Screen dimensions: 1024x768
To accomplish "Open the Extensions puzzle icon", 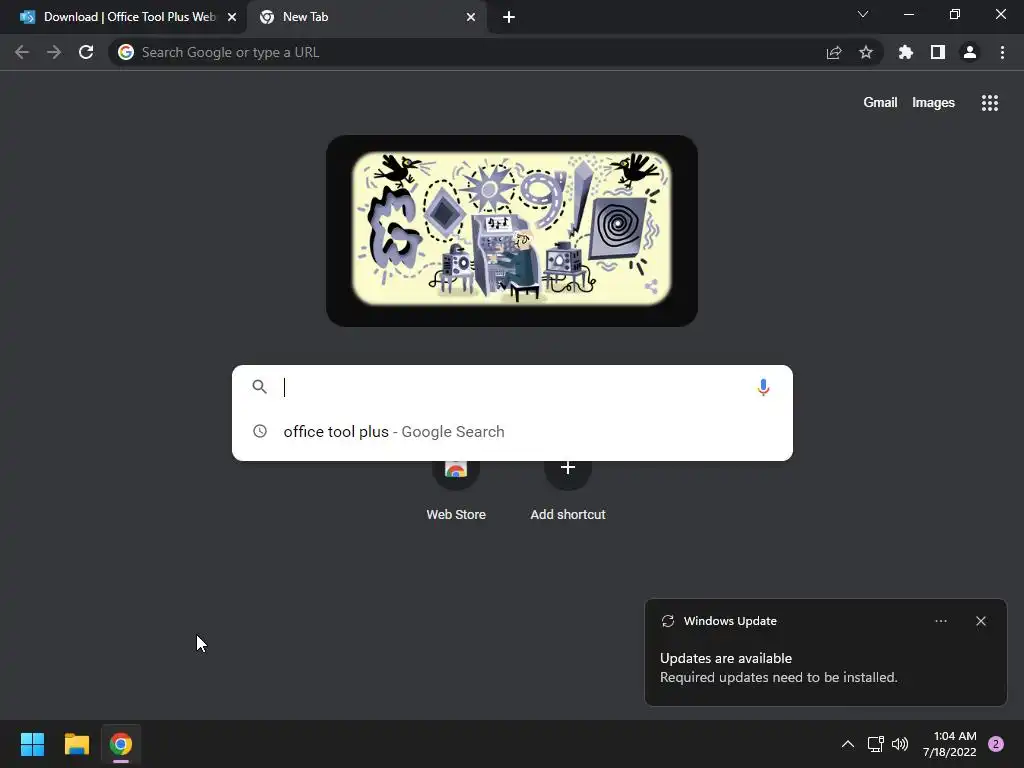I will [x=906, y=52].
